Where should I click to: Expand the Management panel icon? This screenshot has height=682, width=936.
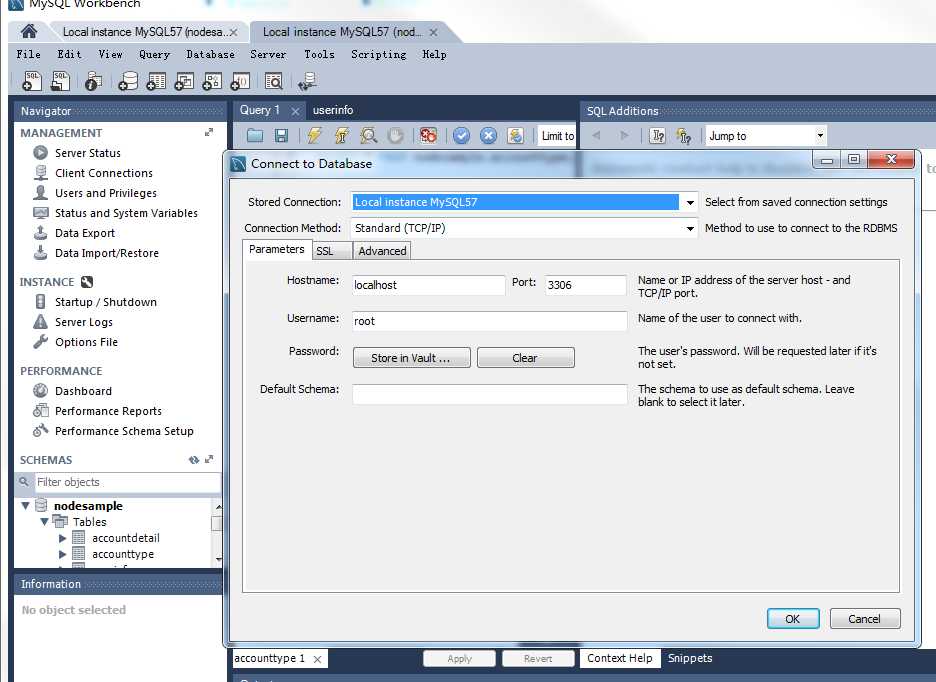point(208,132)
